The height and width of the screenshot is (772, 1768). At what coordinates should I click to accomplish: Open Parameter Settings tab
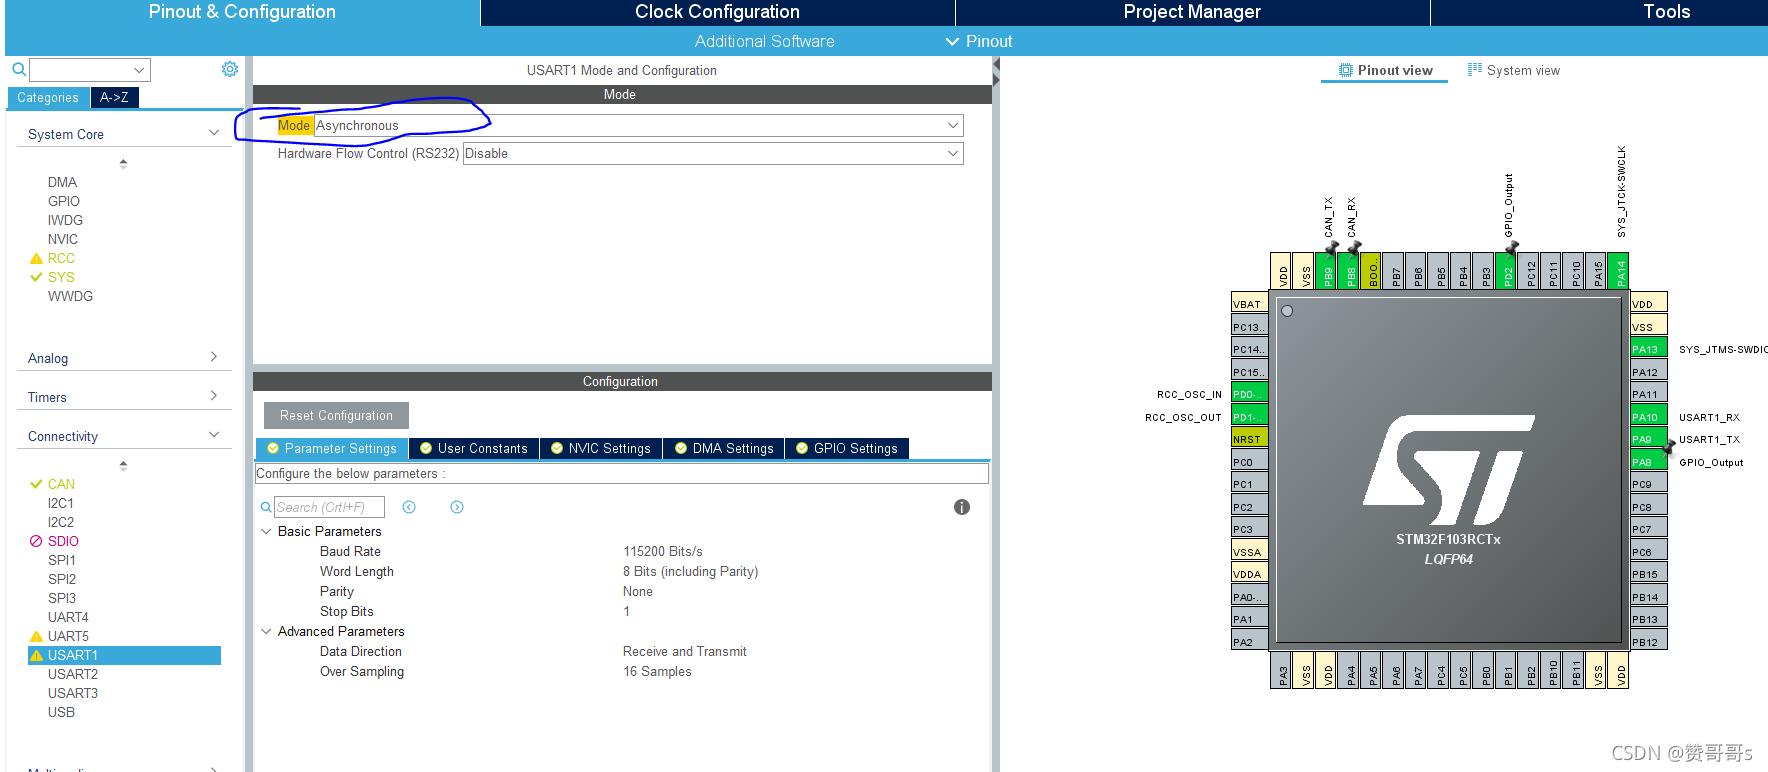click(x=332, y=448)
